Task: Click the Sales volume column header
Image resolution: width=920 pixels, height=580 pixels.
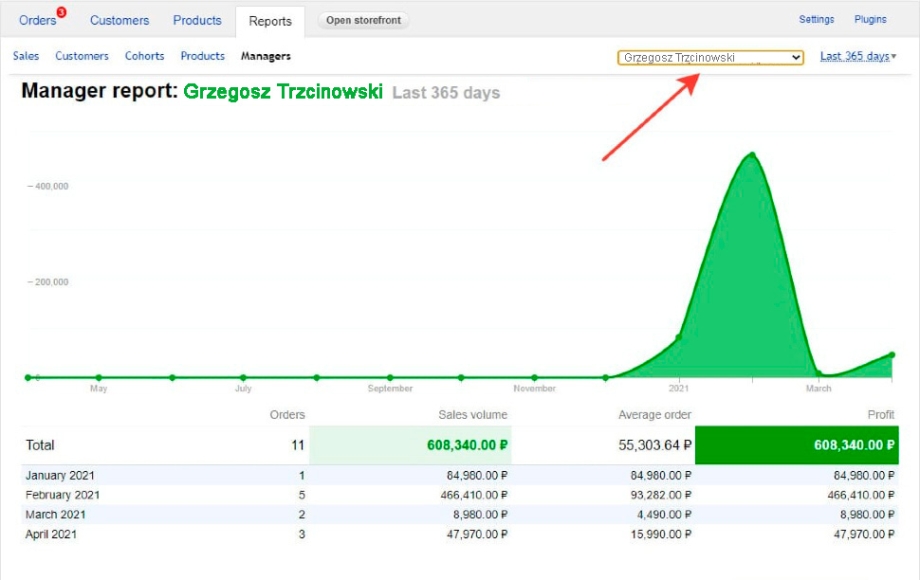Action: tap(472, 414)
